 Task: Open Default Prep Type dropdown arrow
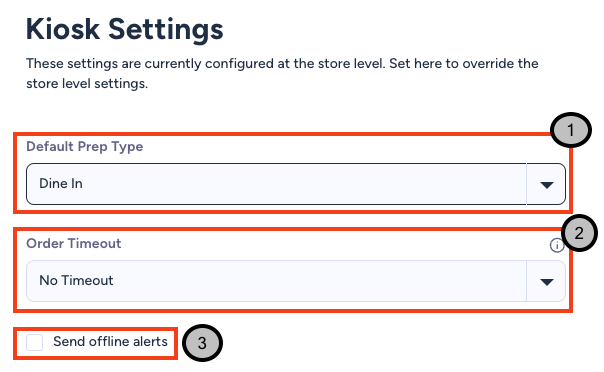pos(547,185)
